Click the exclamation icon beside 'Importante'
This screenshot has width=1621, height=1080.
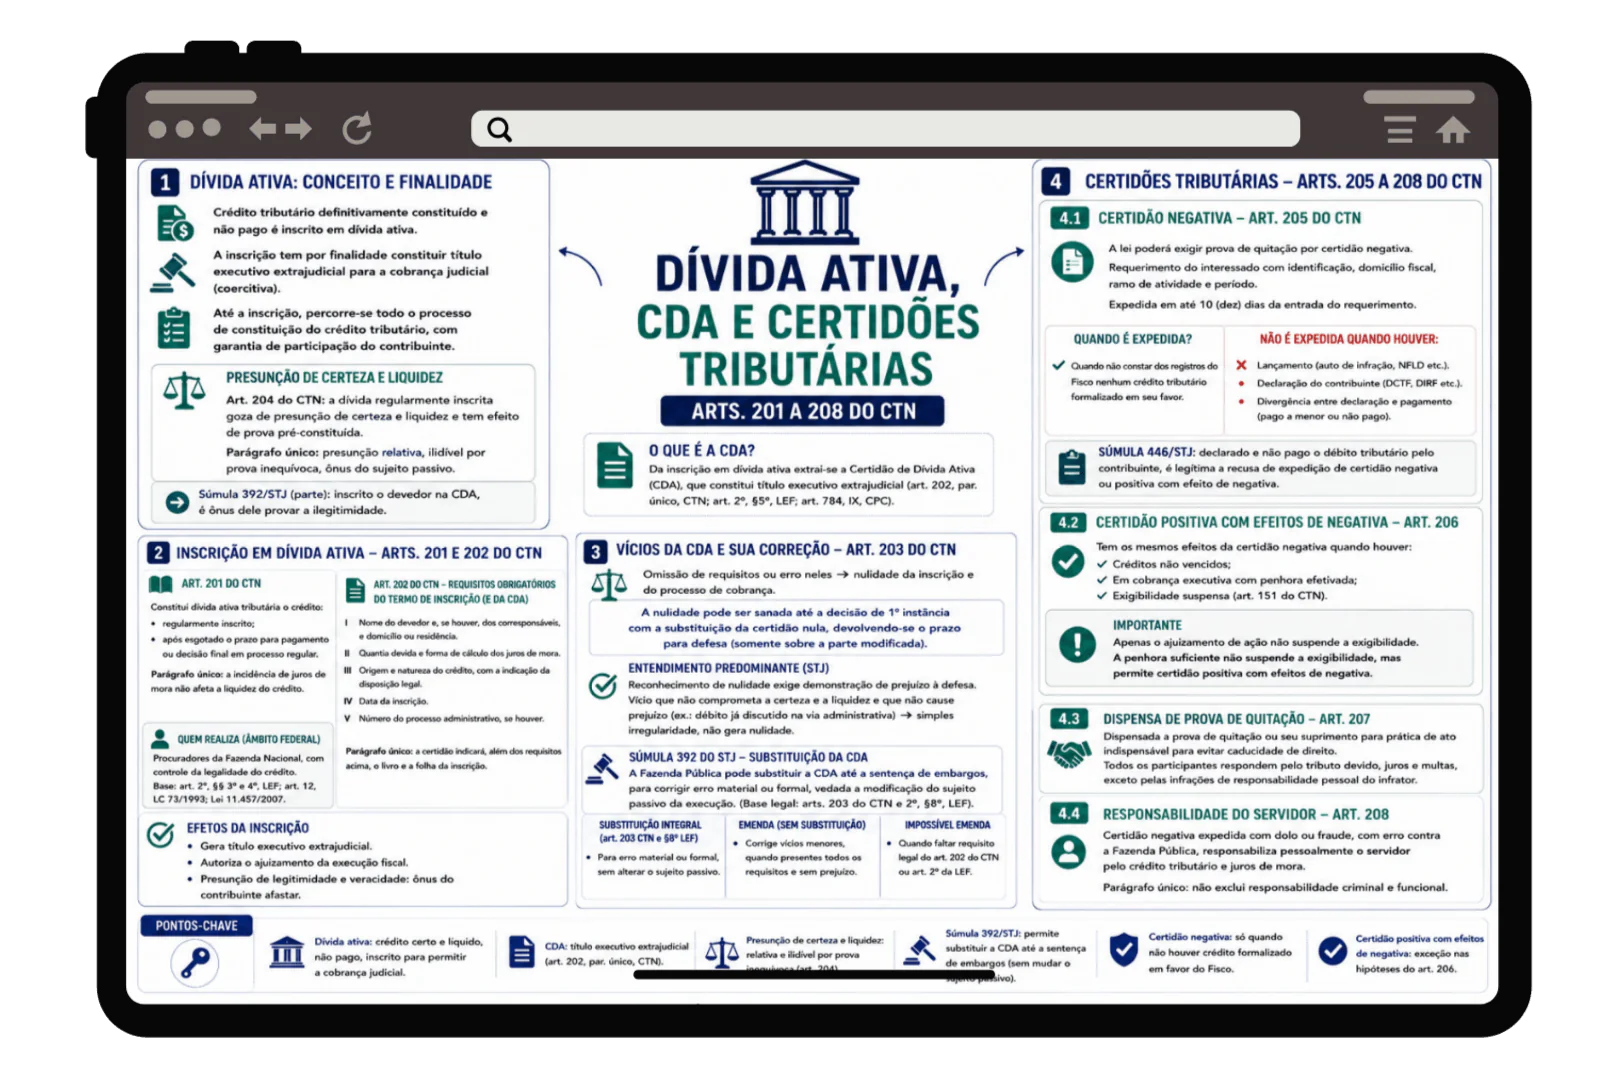[x=1077, y=643]
